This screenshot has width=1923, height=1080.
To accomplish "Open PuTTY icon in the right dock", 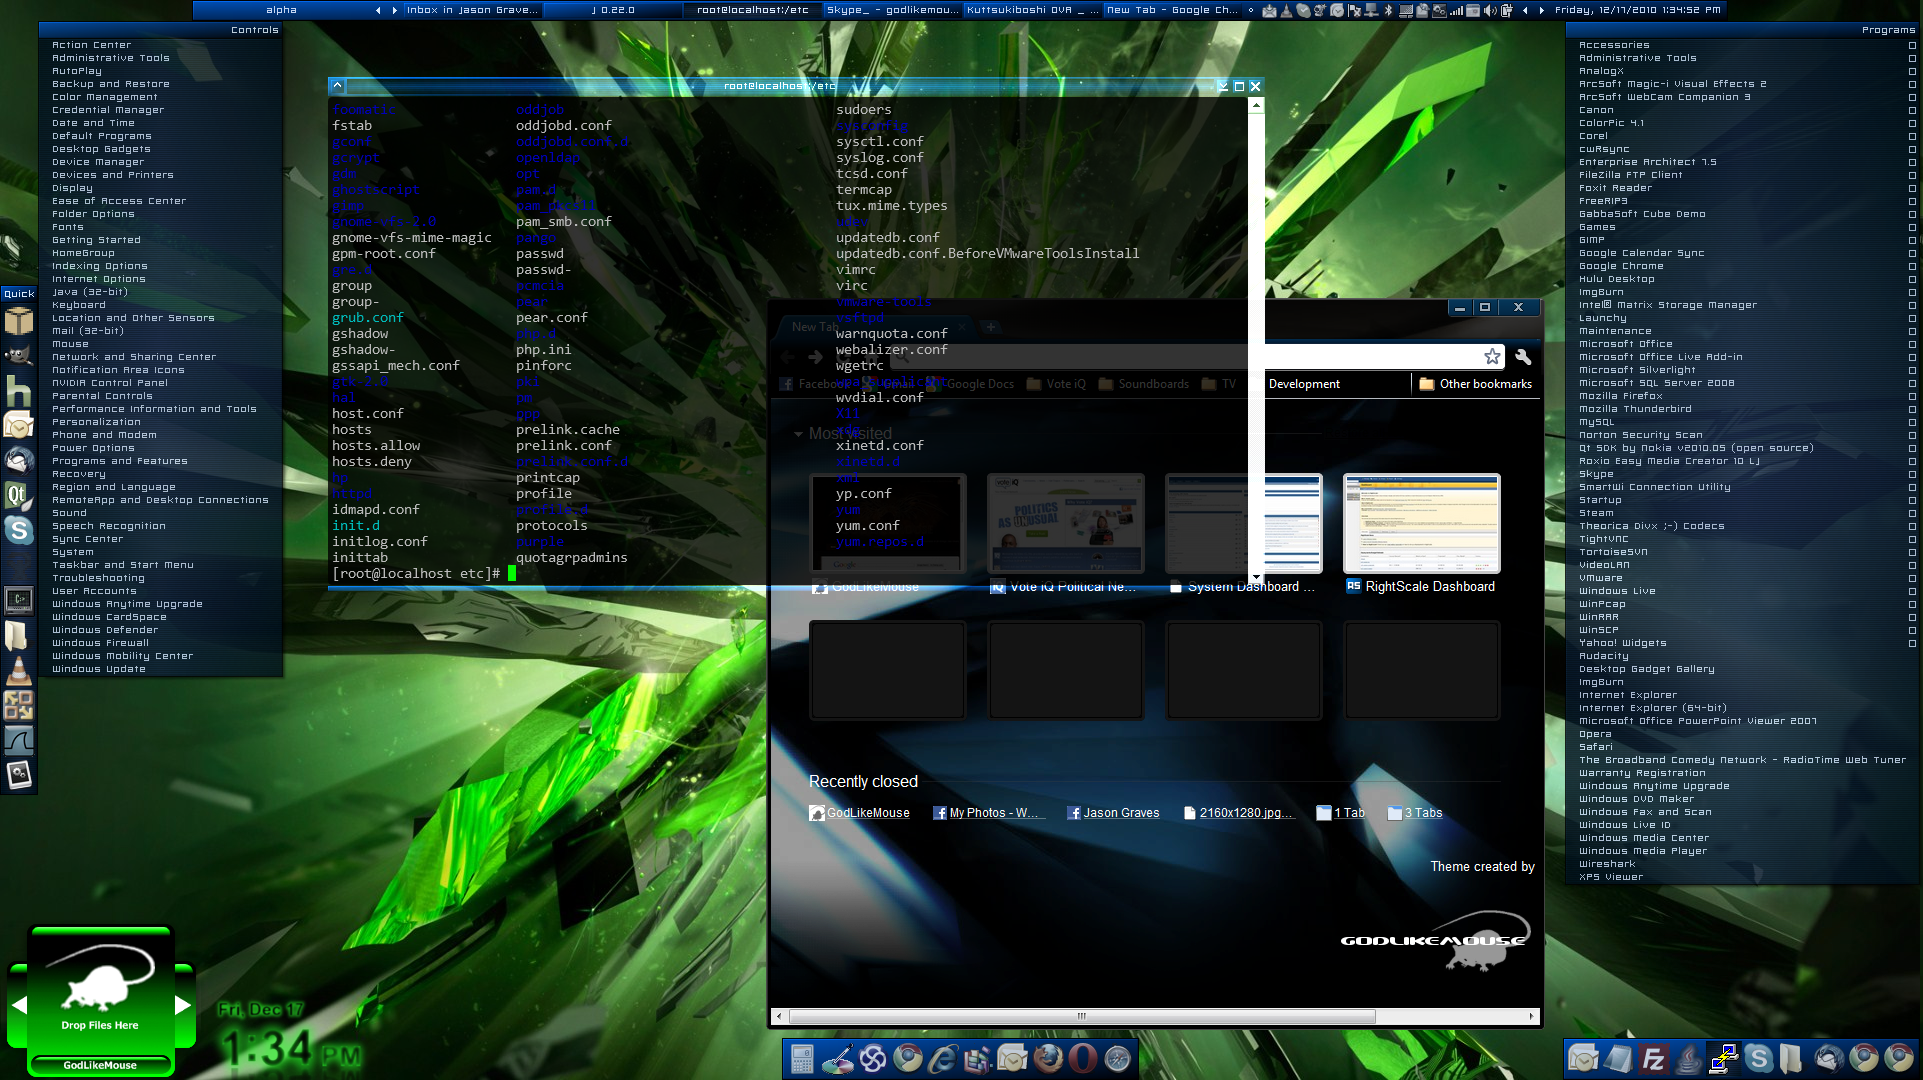I will pyautogui.click(x=1723, y=1058).
